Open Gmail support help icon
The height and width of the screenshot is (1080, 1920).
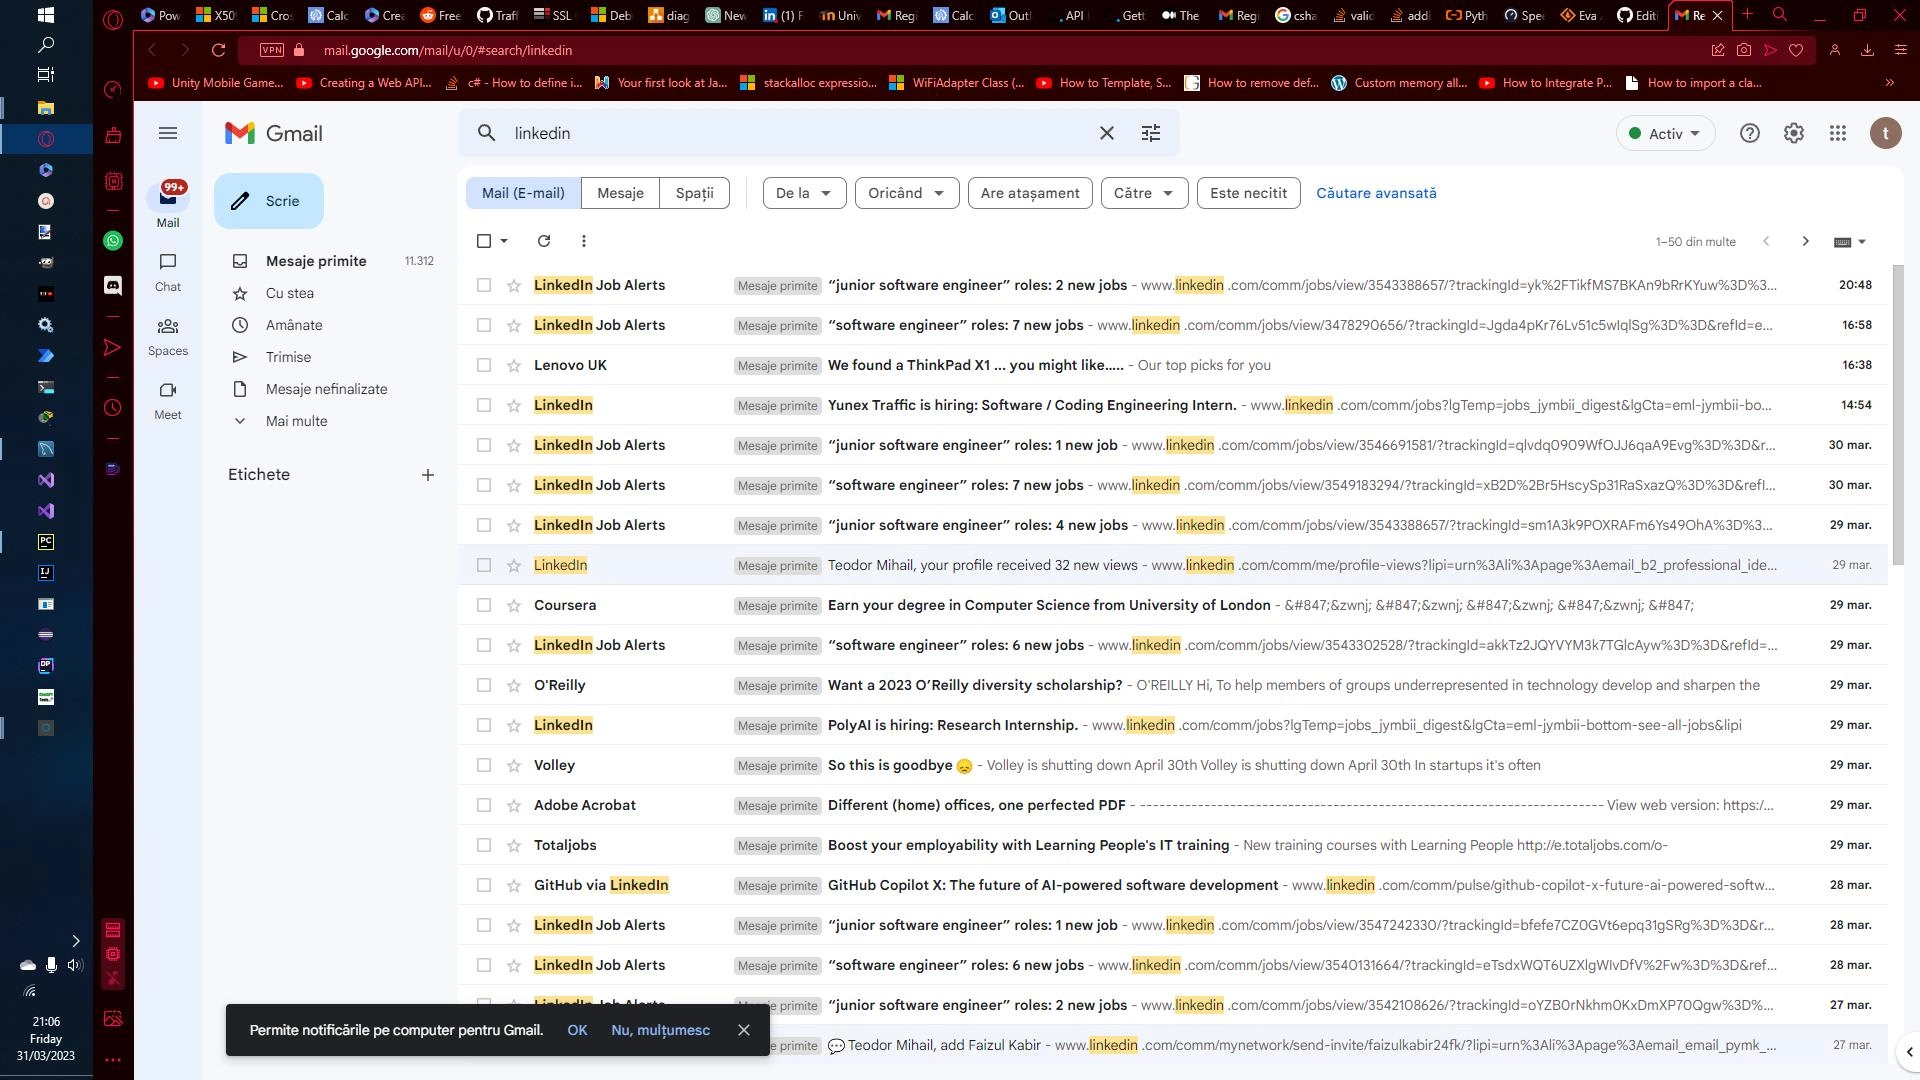[1750, 133]
